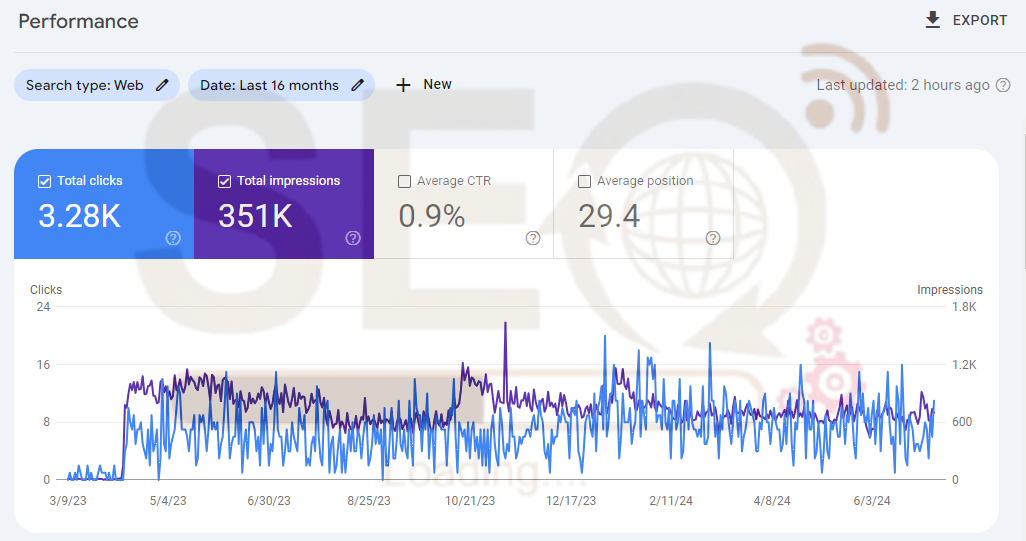The height and width of the screenshot is (541, 1026).
Task: Open the help icon in Average CTR card
Action: click(533, 238)
